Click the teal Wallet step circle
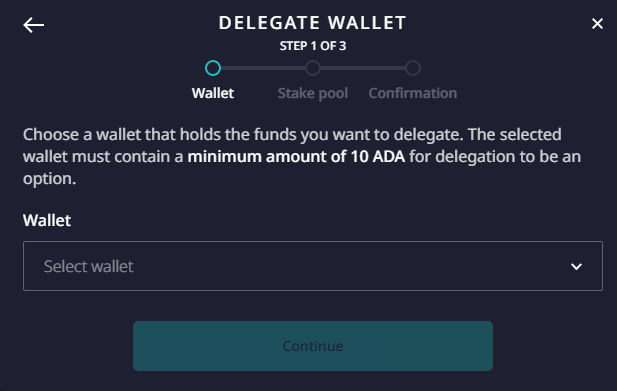Screen dimensions: 617x391 [x=213, y=68]
